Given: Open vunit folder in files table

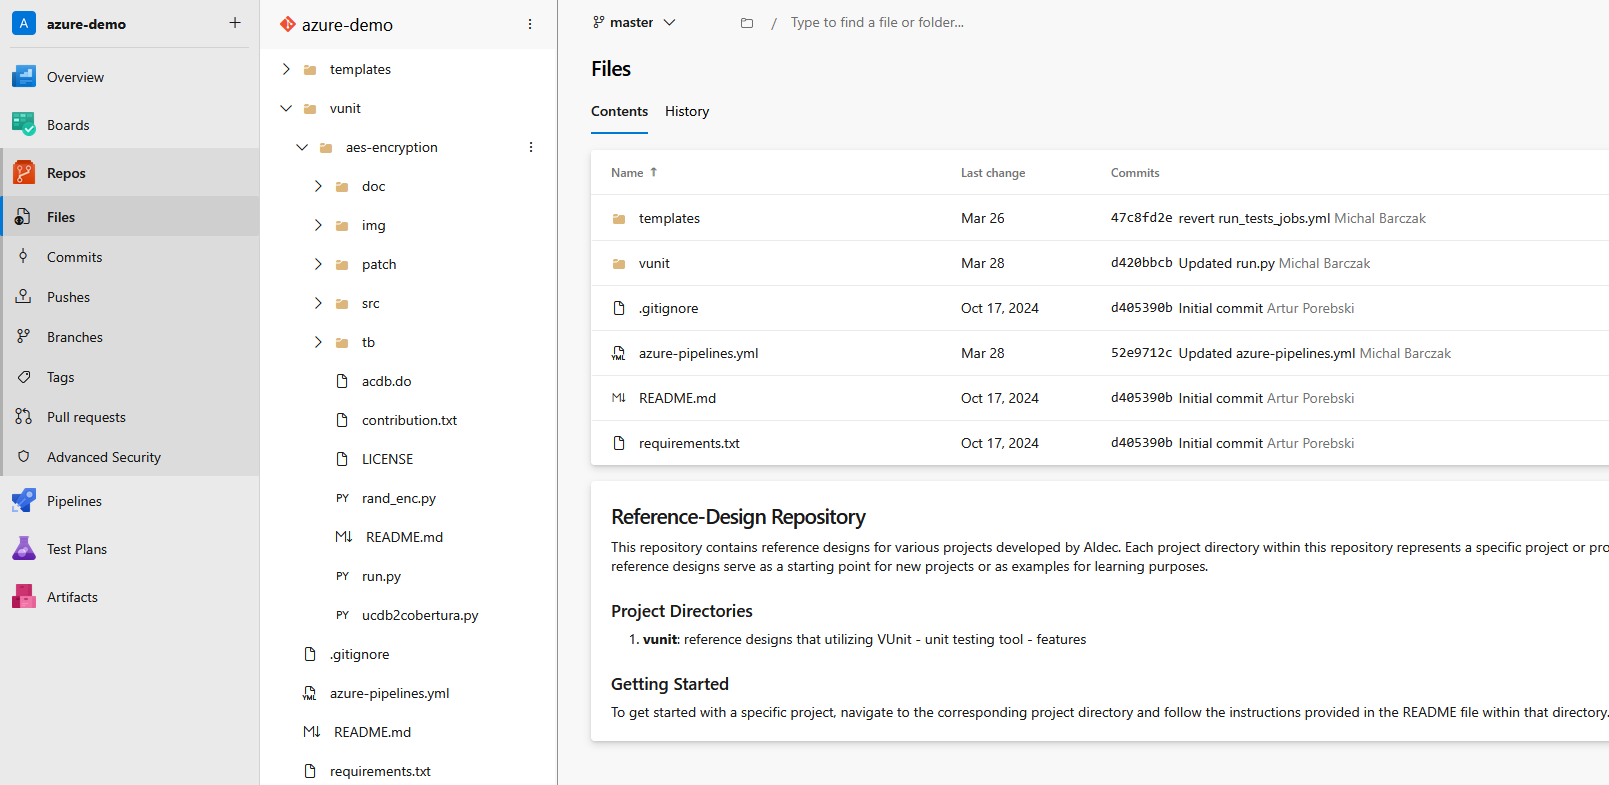Looking at the screenshot, I should [654, 263].
